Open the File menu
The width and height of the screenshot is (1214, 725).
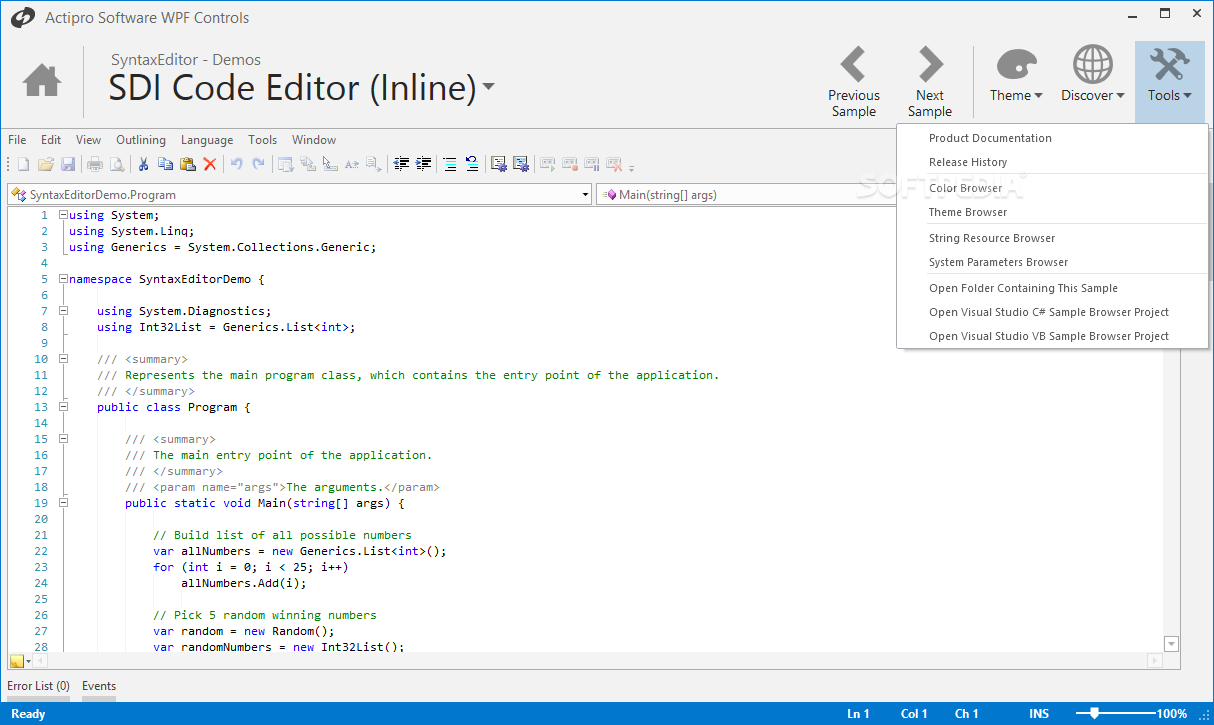click(17, 140)
